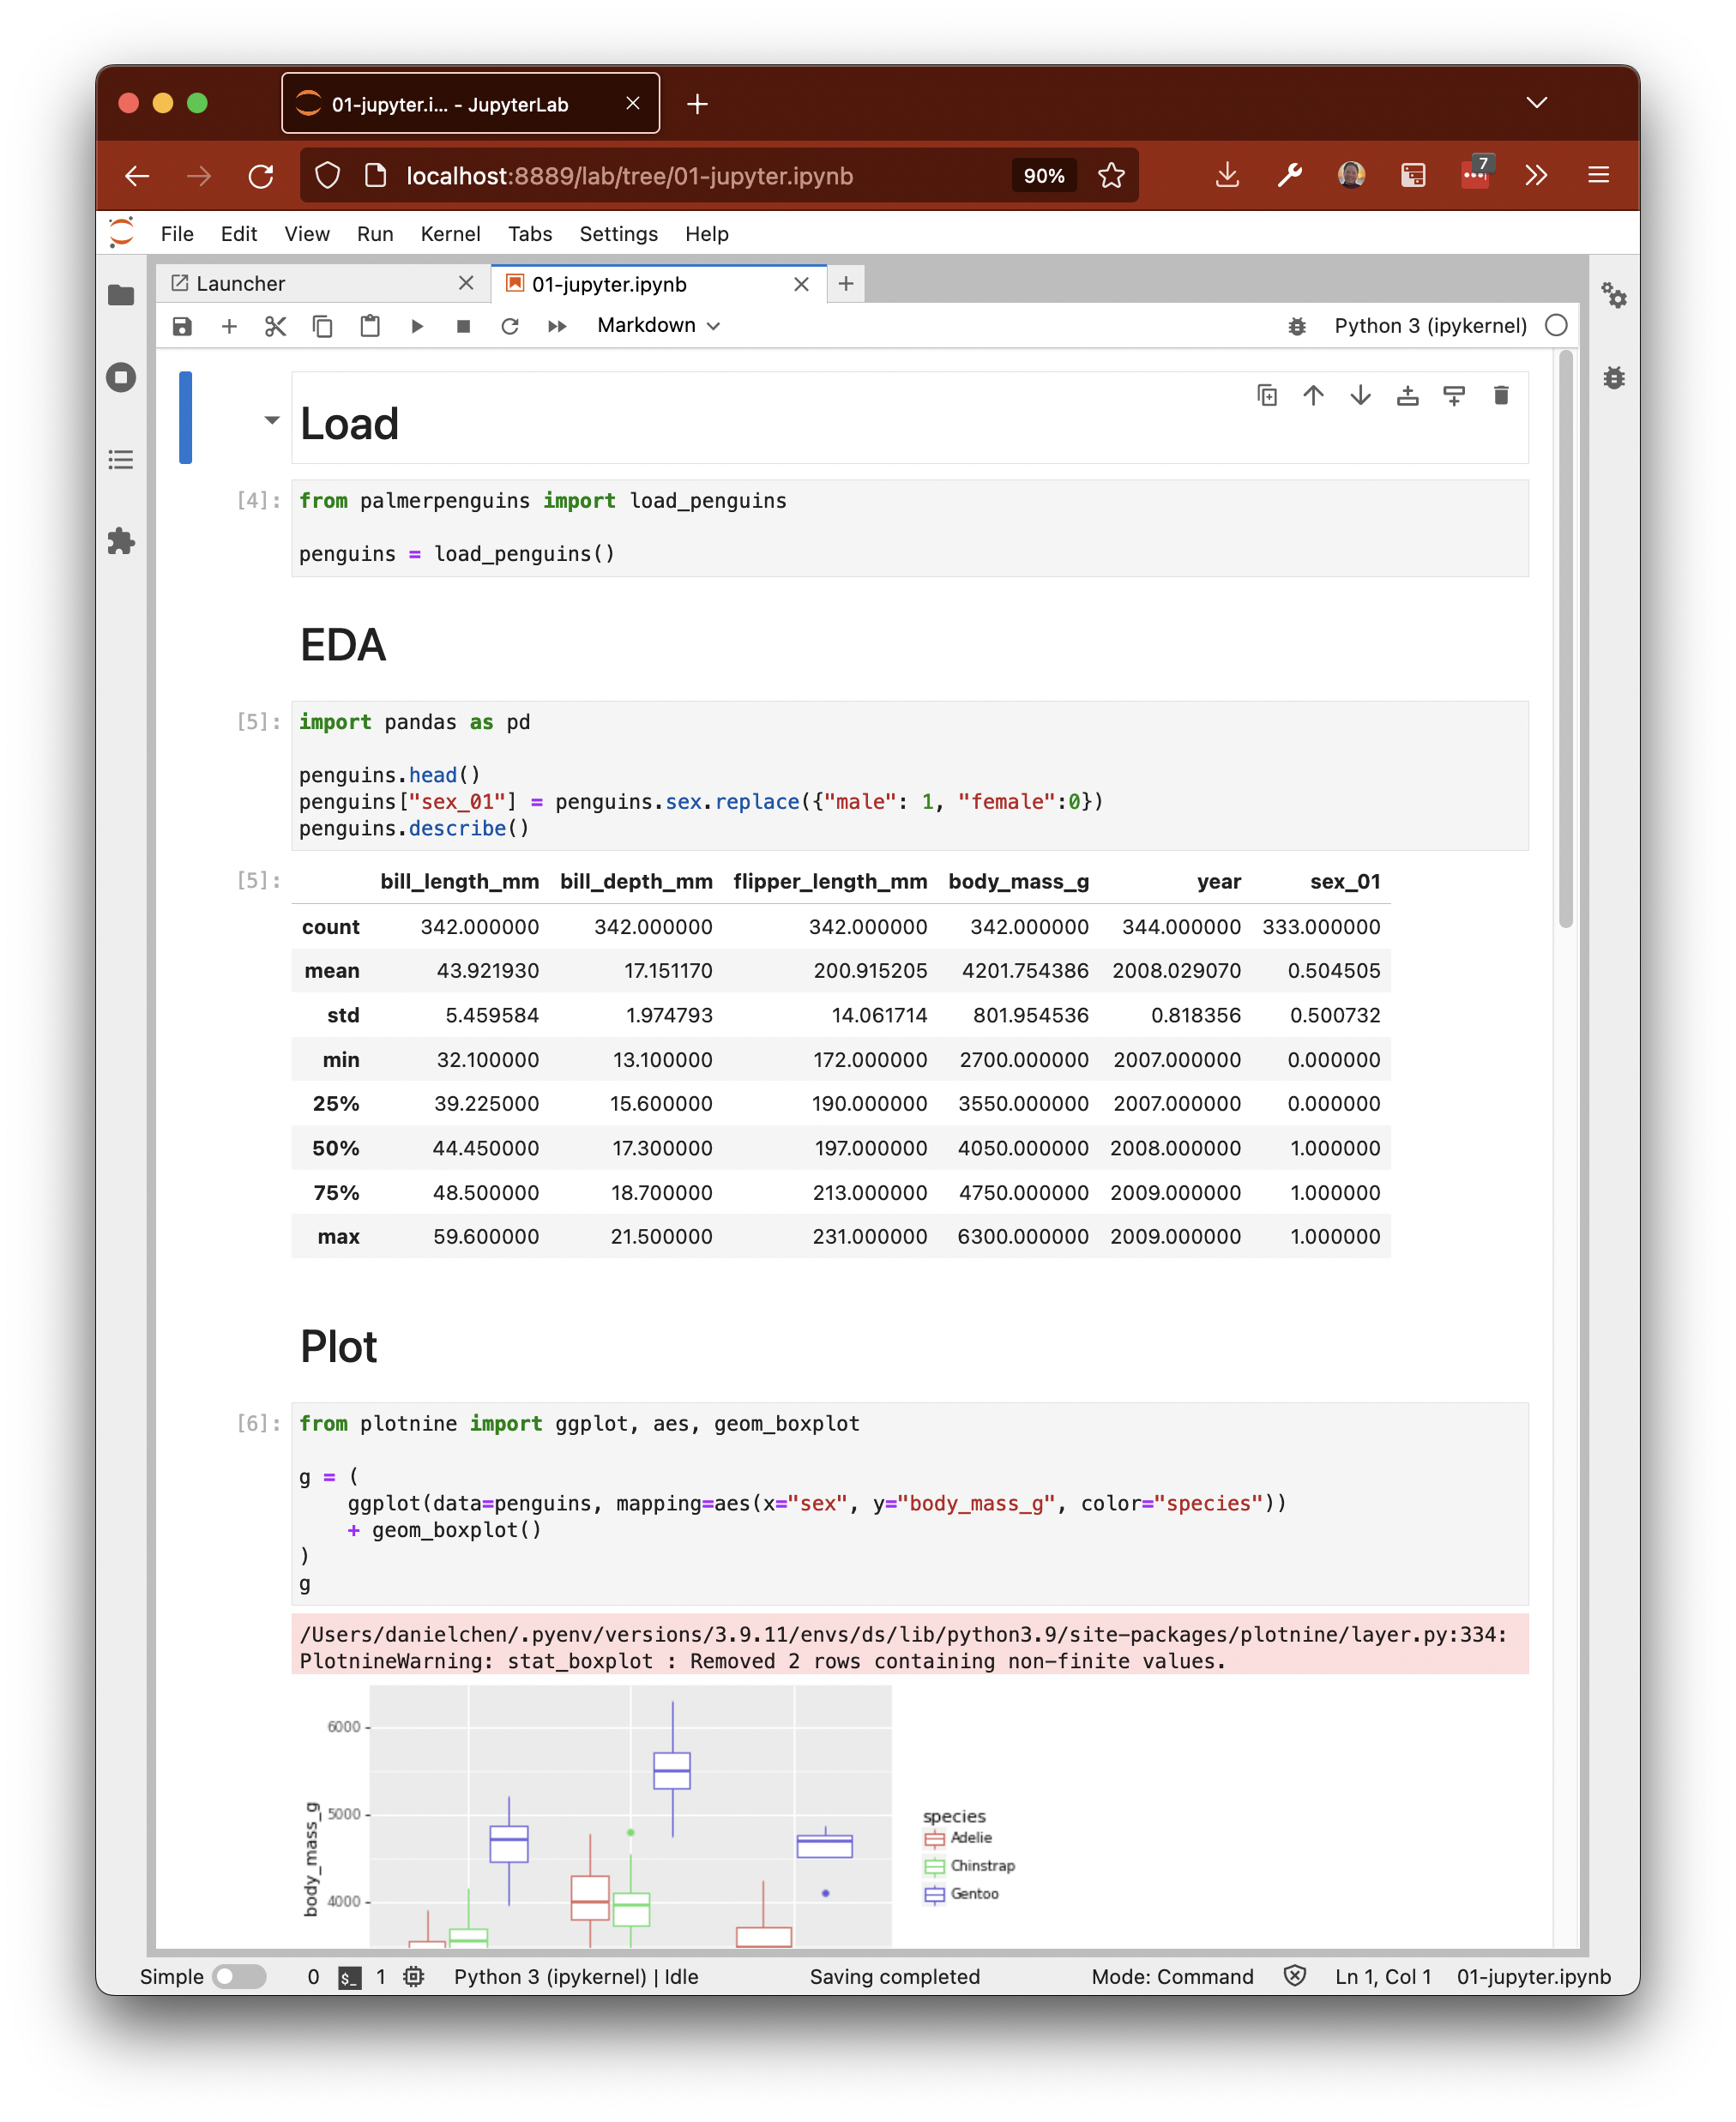Collapse the Load heading section
The width and height of the screenshot is (1736, 2122).
click(x=271, y=420)
